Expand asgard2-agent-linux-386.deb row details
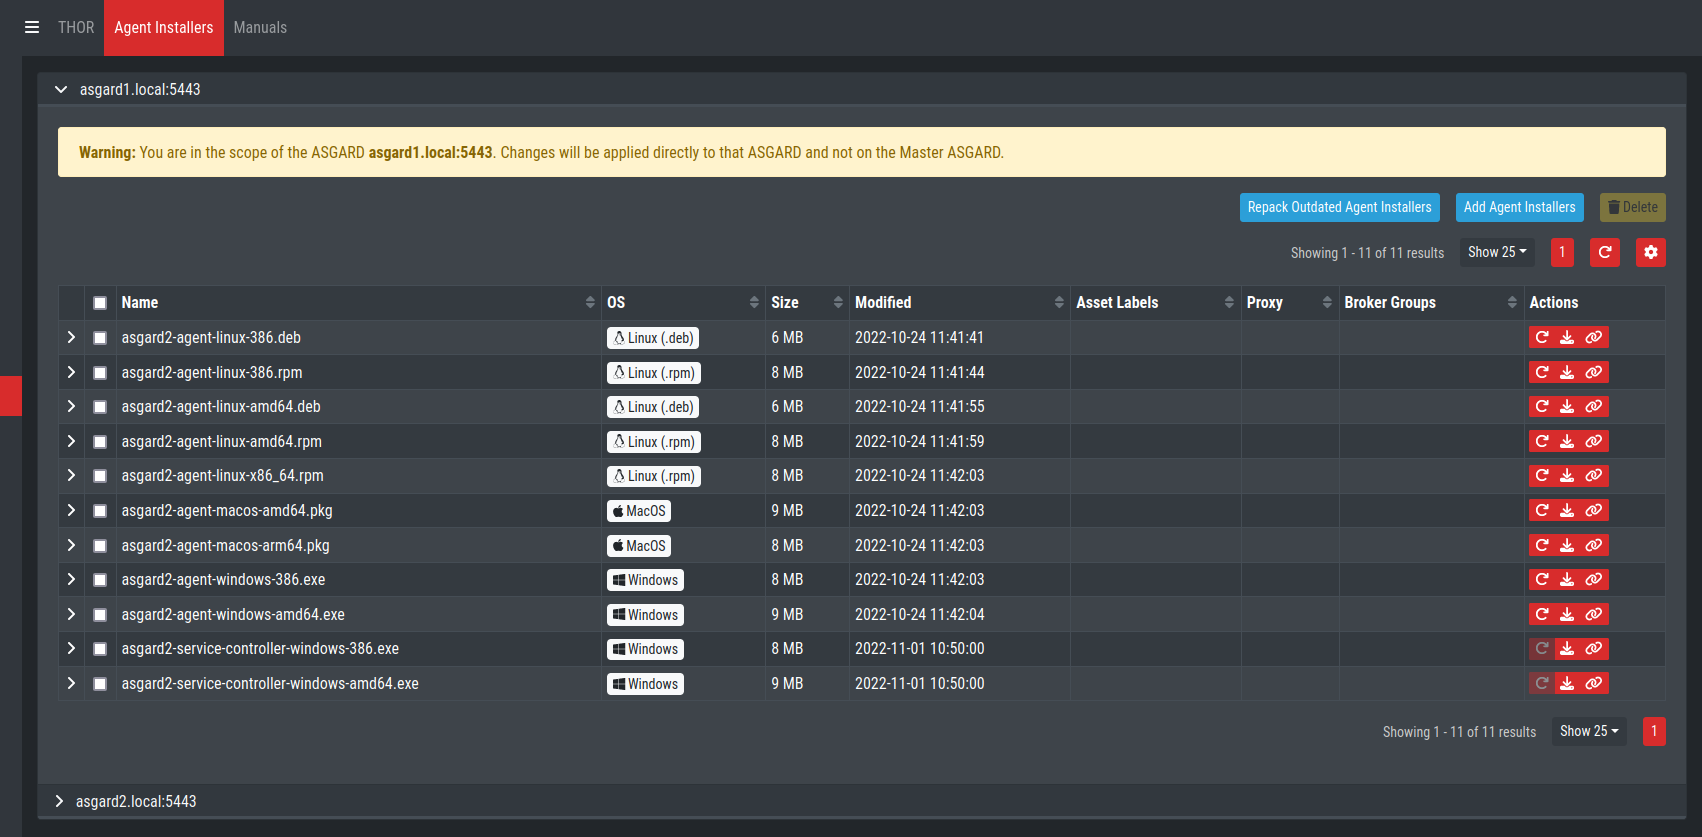1702x837 pixels. coord(71,338)
